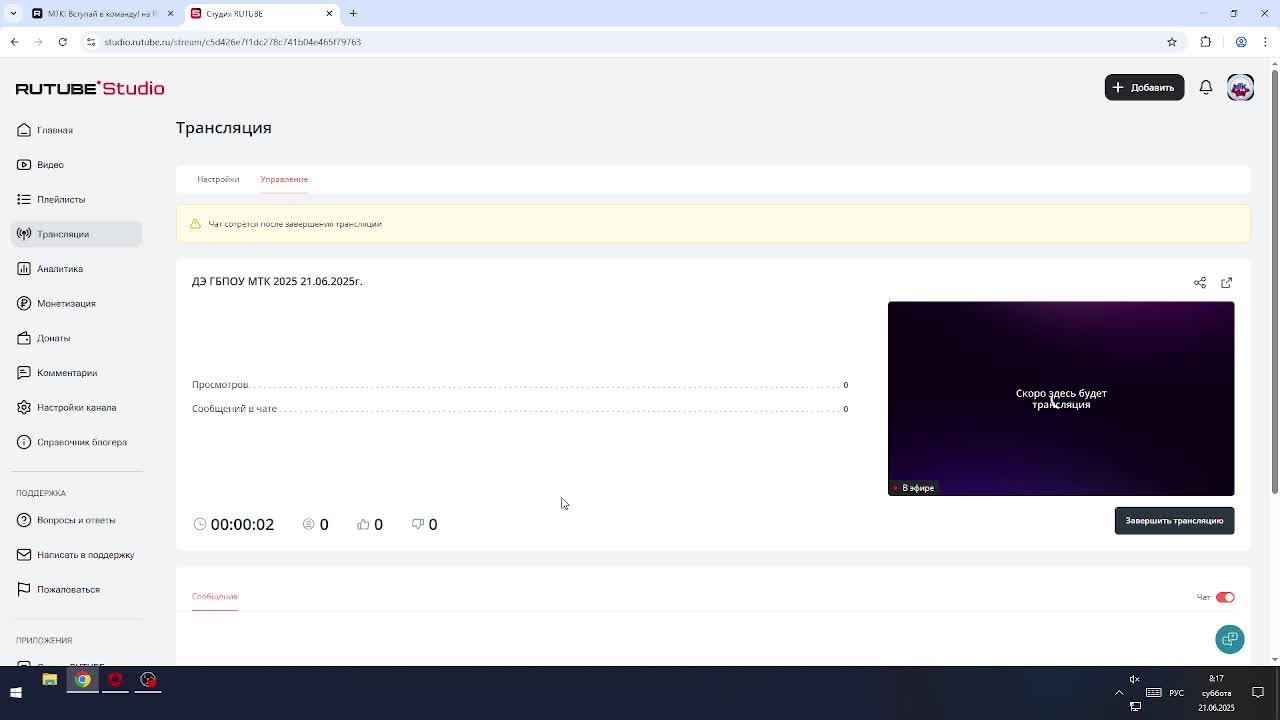Click the stream timer 00:00:02
Viewport: 1280px width, 720px height.
point(242,524)
